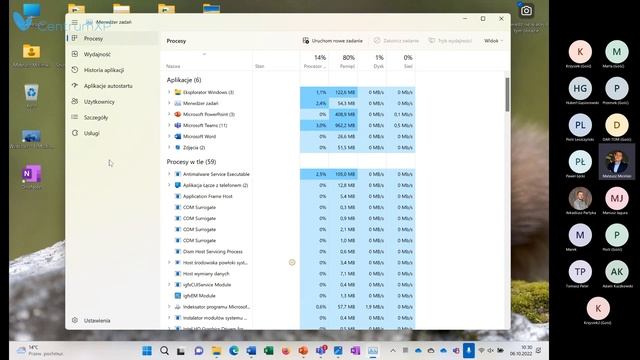The width and height of the screenshot is (640, 360).
Task: Switch to the Szczegóły page
Action: pyautogui.click(x=113, y=117)
